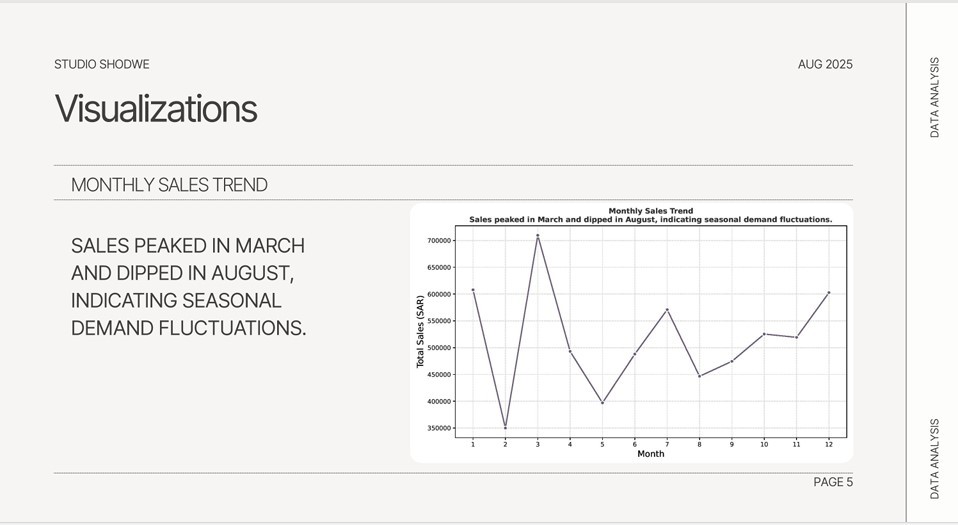The height and width of the screenshot is (525, 958).
Task: Click the PAGE 5 footer label
Action: pos(833,482)
